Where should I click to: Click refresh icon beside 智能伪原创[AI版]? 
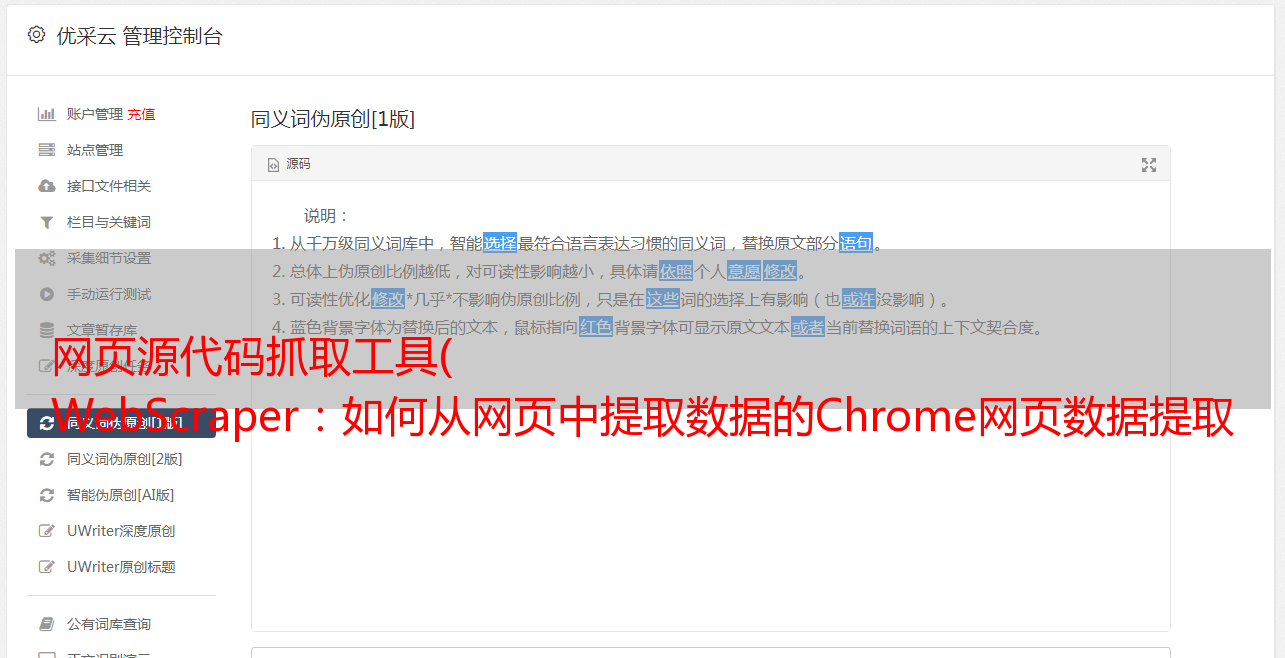(46, 495)
